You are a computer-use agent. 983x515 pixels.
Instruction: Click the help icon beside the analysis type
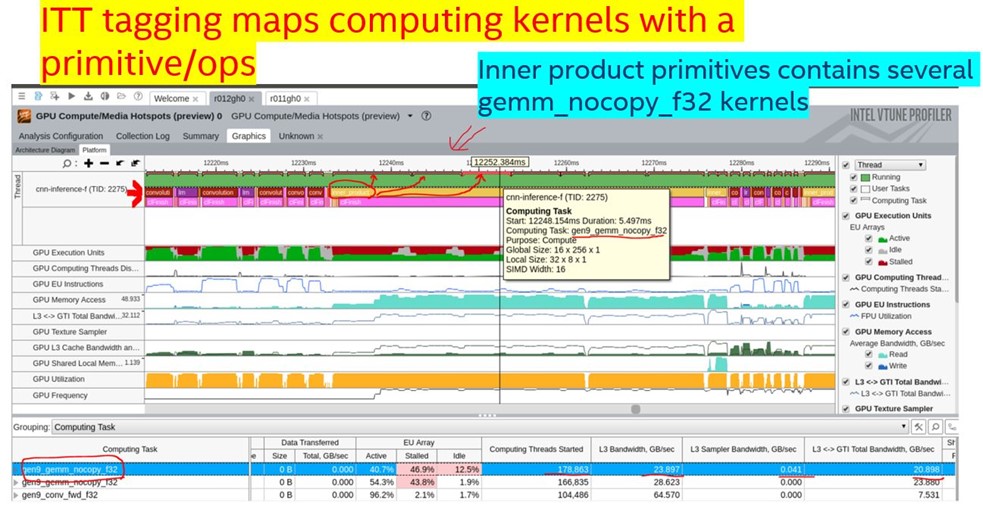click(x=426, y=116)
